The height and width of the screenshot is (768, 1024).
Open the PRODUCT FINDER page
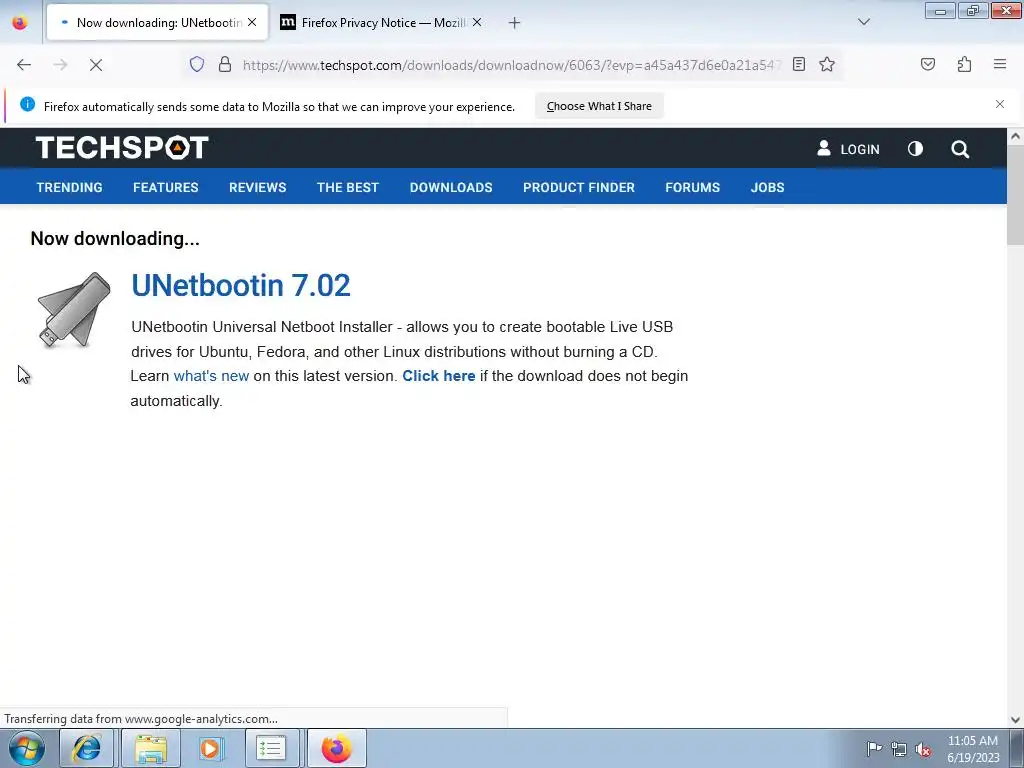click(x=579, y=187)
